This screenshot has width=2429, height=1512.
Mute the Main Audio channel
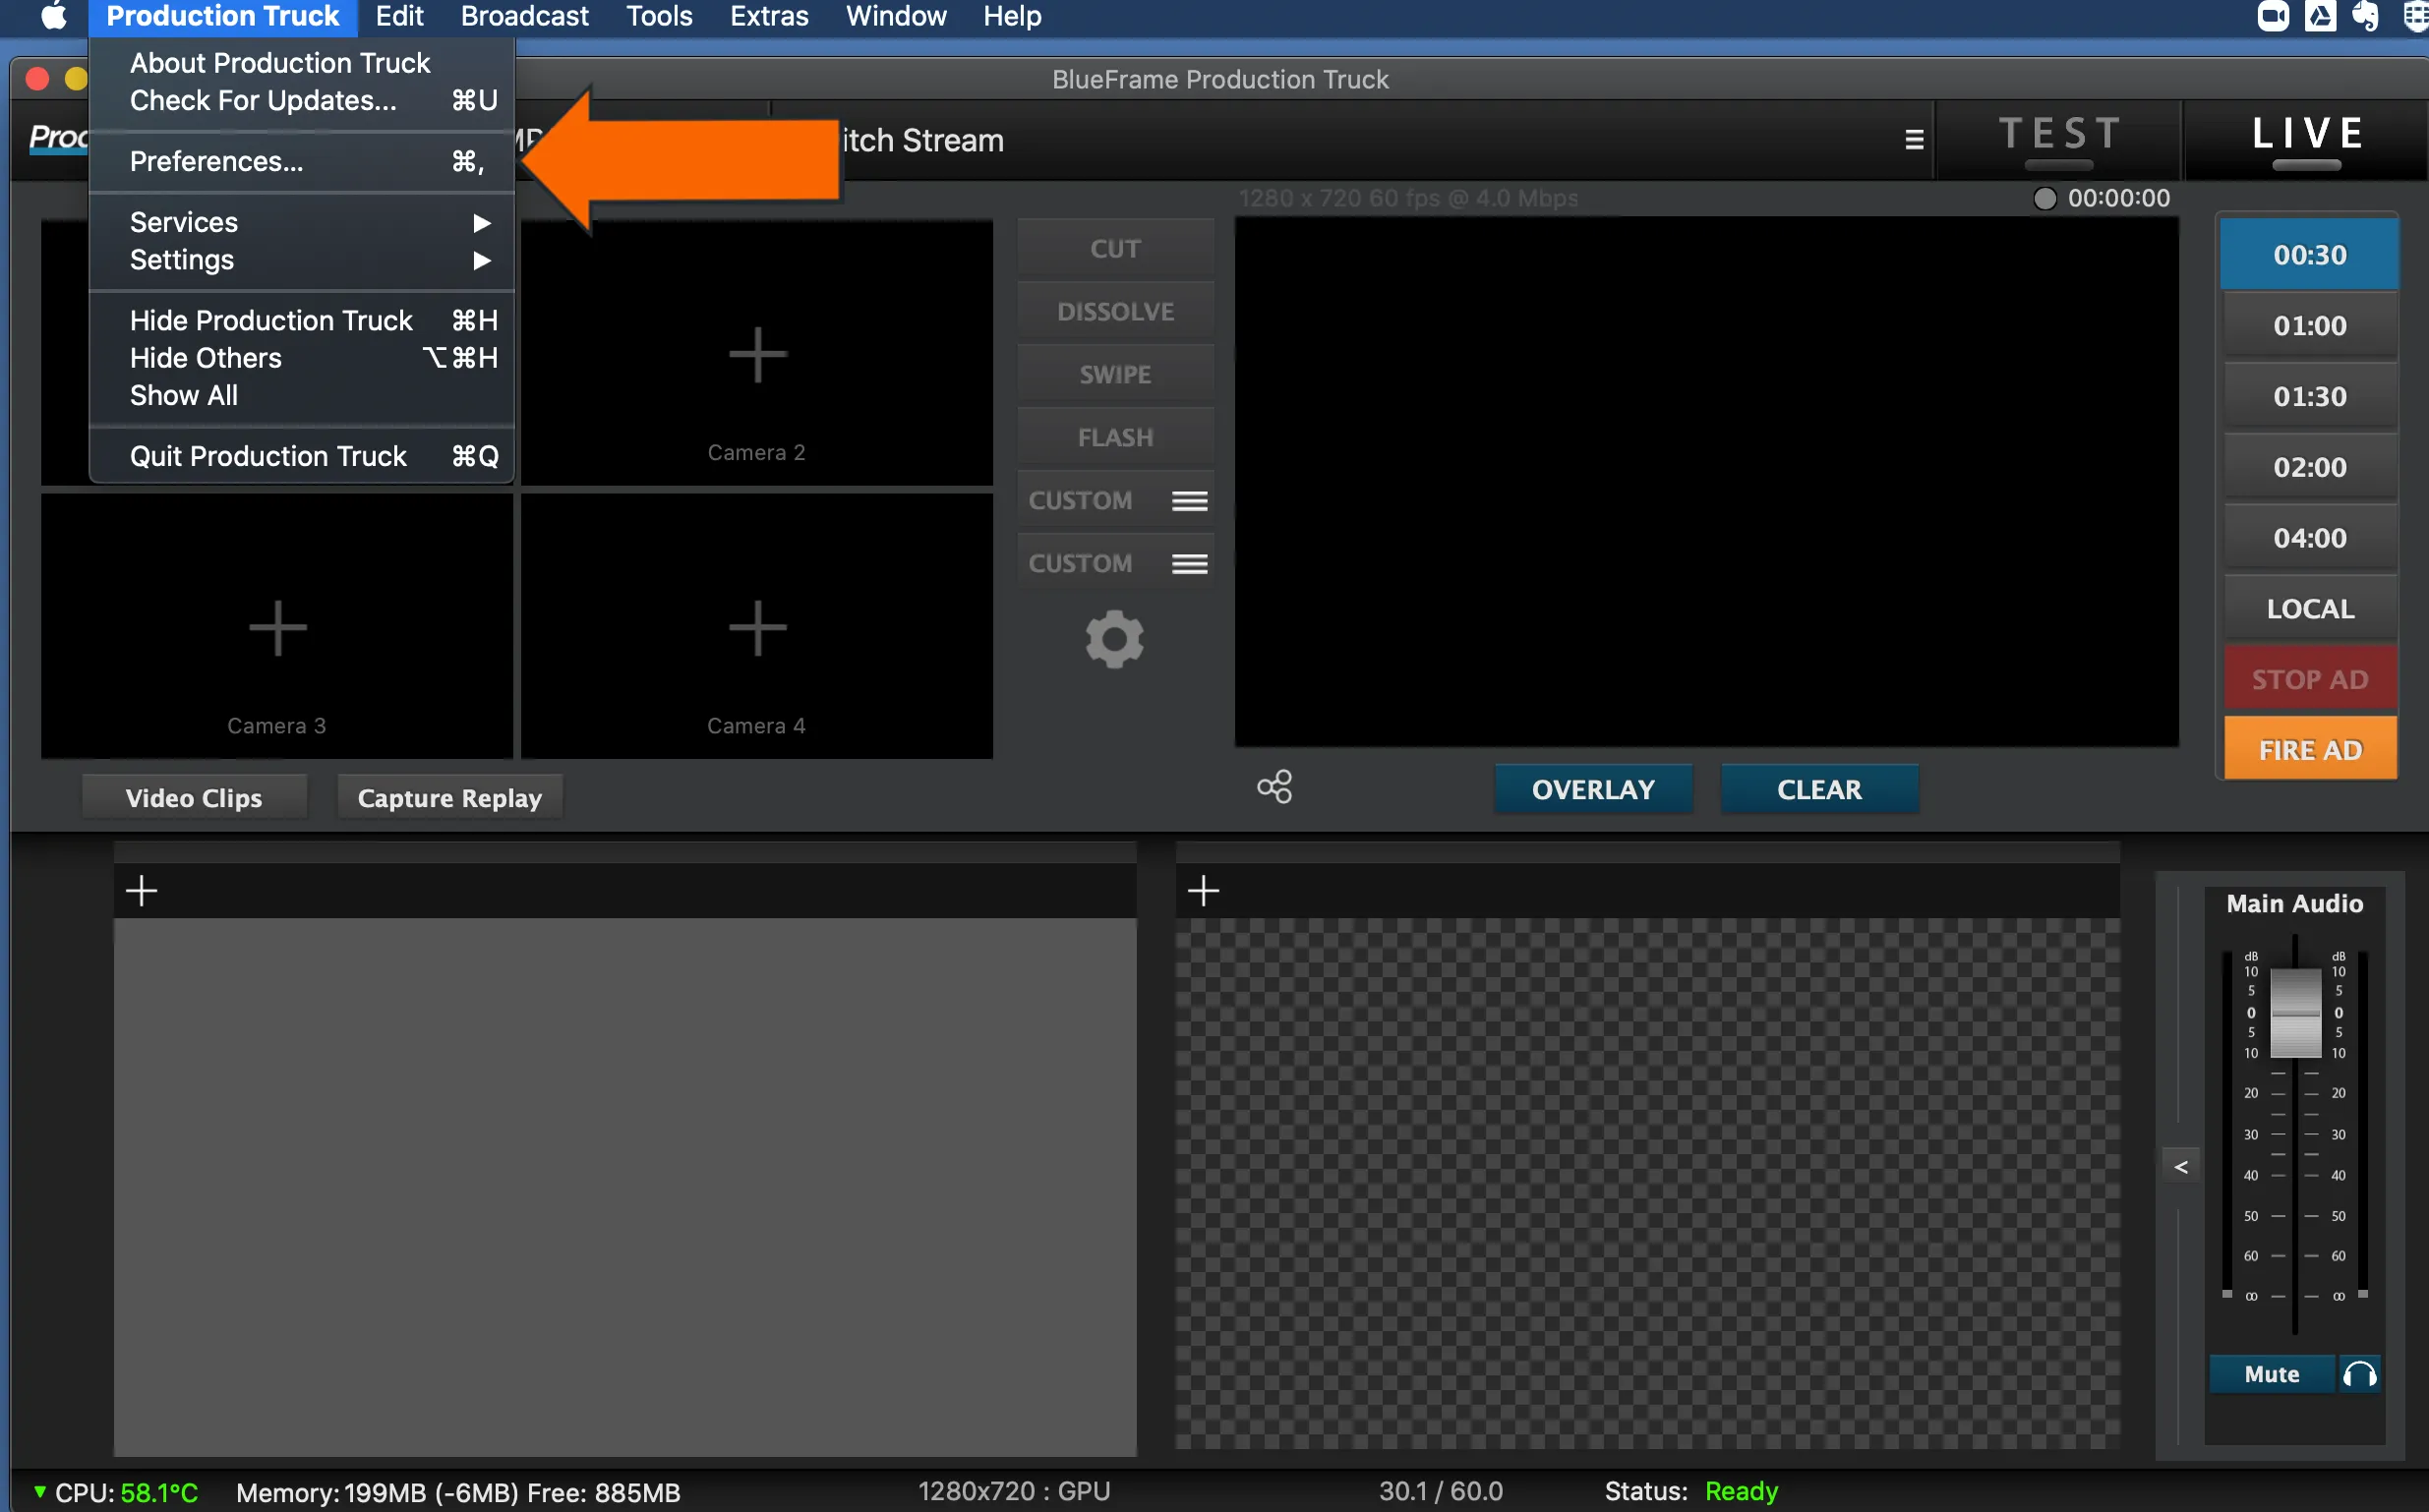pyautogui.click(x=2272, y=1374)
